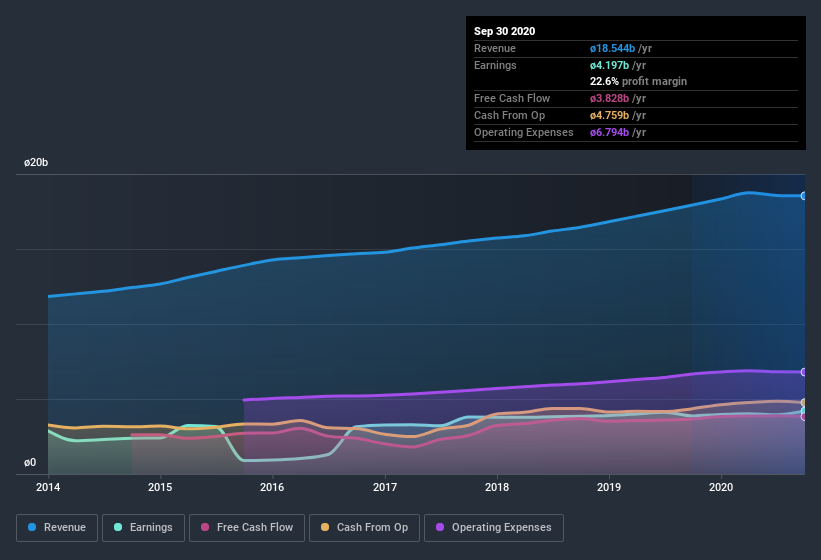The image size is (821, 560).
Task: Toggle the Free Cash Flow legend button
Action: 247,528
